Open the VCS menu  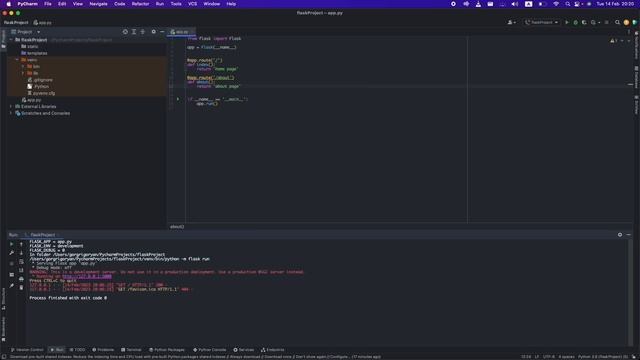click(192, 4)
